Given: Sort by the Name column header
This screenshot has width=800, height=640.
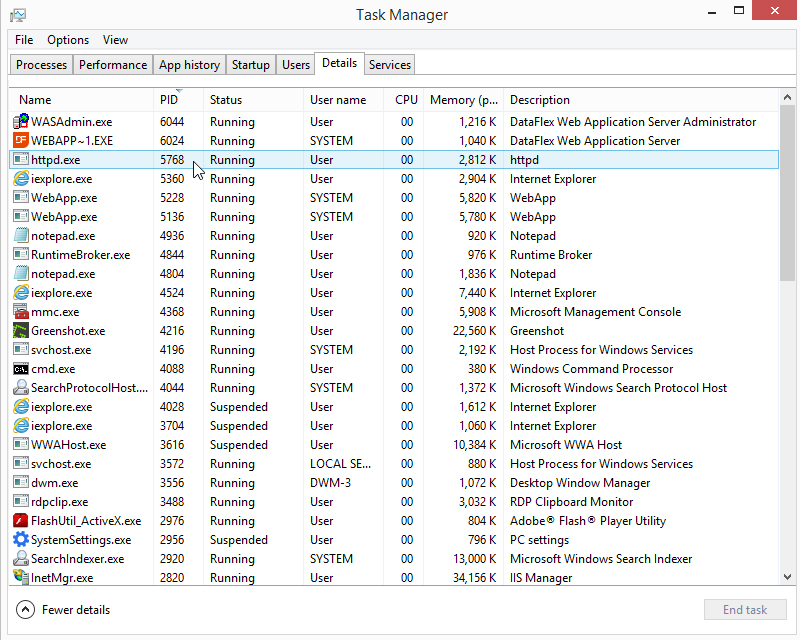Looking at the screenshot, I should (x=81, y=100).
